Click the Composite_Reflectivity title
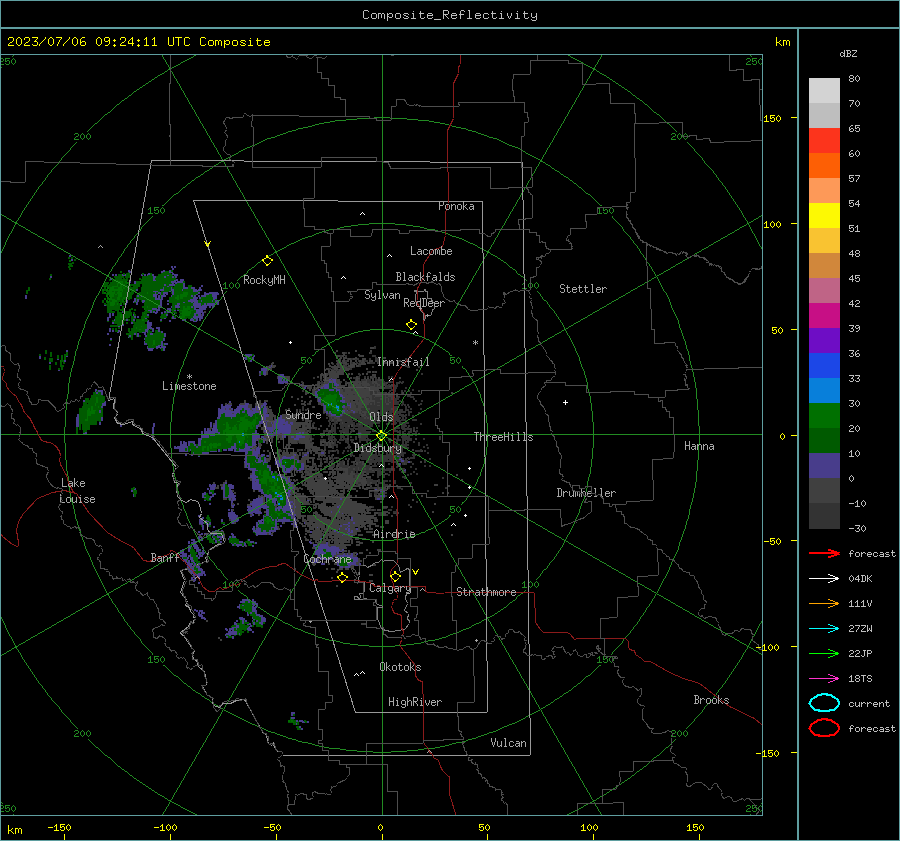 point(449,15)
